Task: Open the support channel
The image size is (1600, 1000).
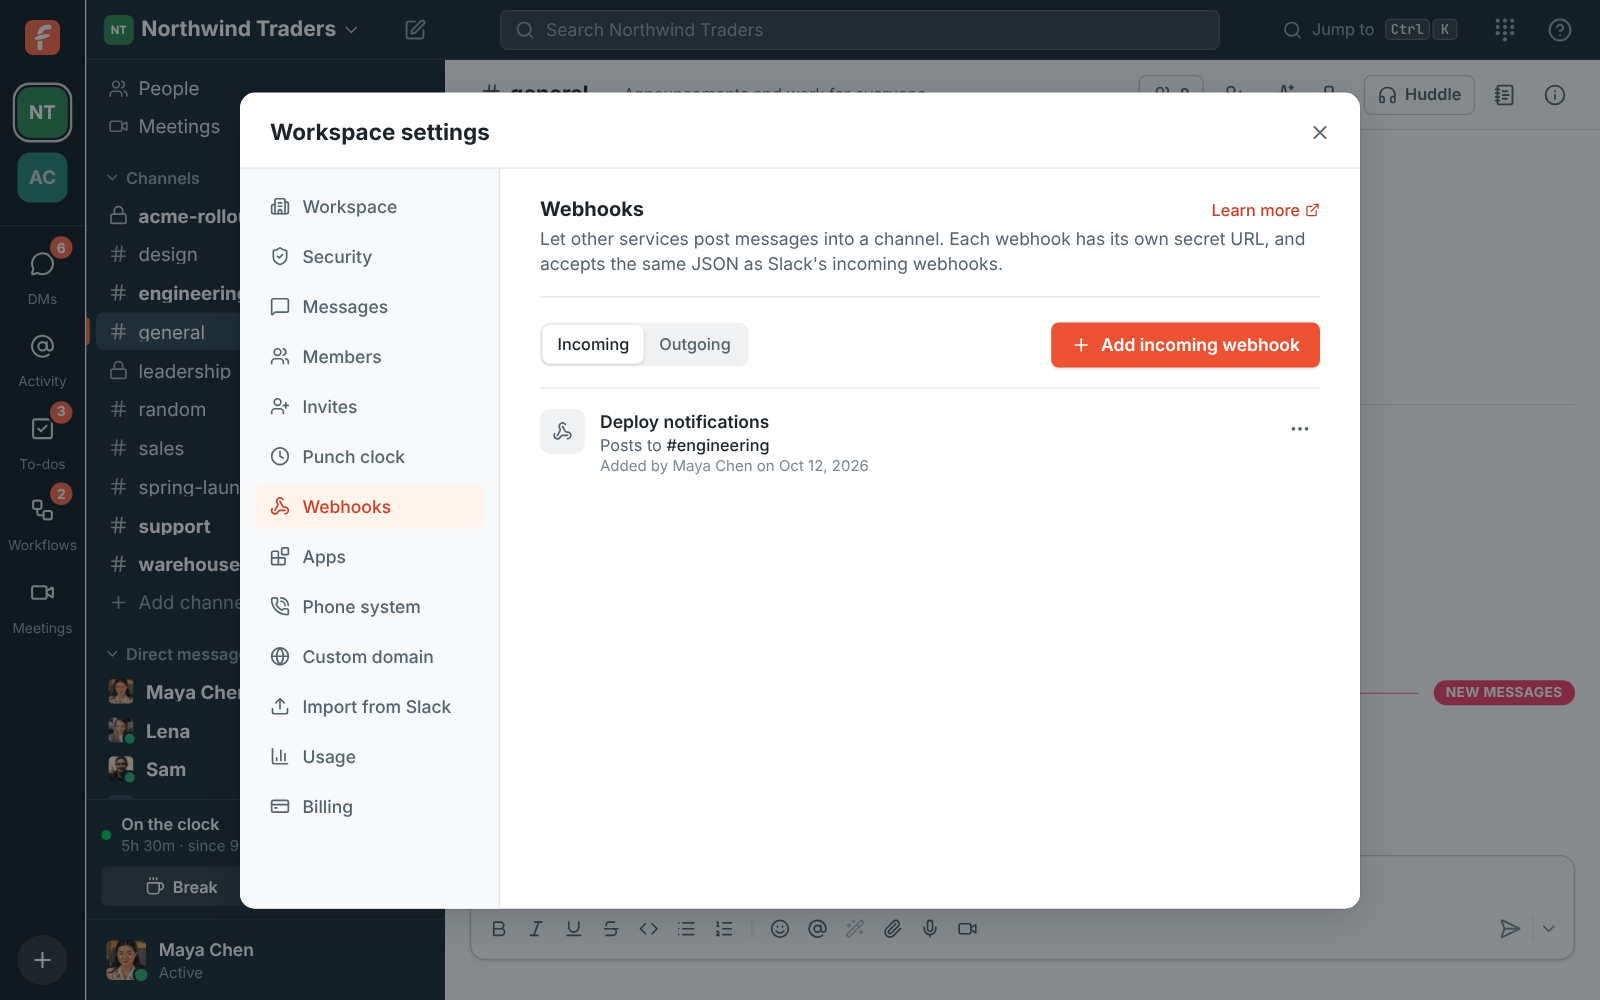Action: [168, 526]
